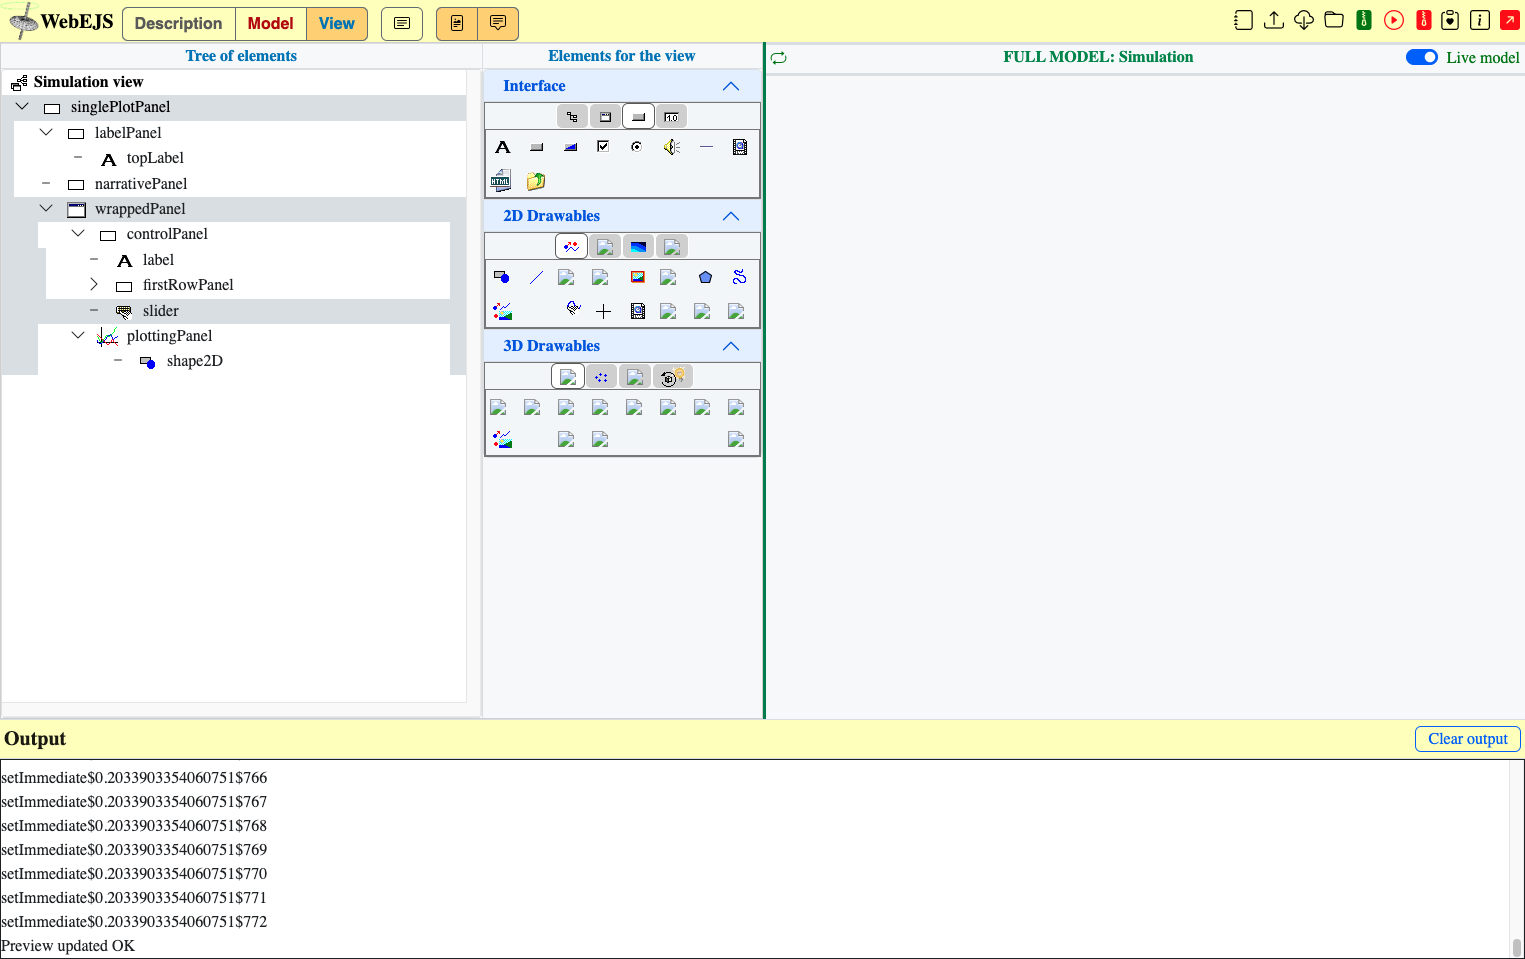Select the Sound speaker element icon
This screenshot has height=959, width=1525.
pos(671,147)
